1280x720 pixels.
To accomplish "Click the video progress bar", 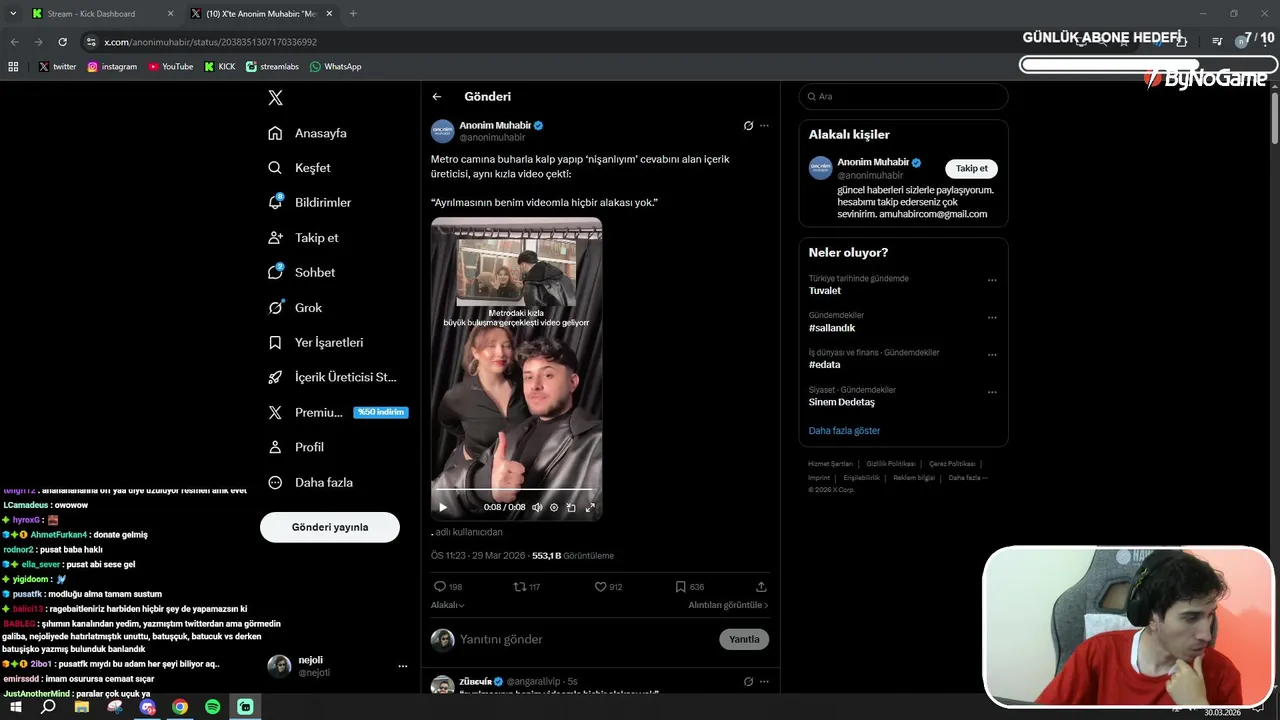I will point(516,489).
